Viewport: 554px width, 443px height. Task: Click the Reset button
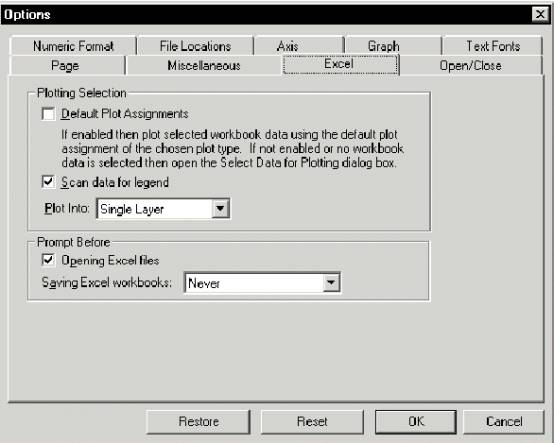click(x=312, y=421)
